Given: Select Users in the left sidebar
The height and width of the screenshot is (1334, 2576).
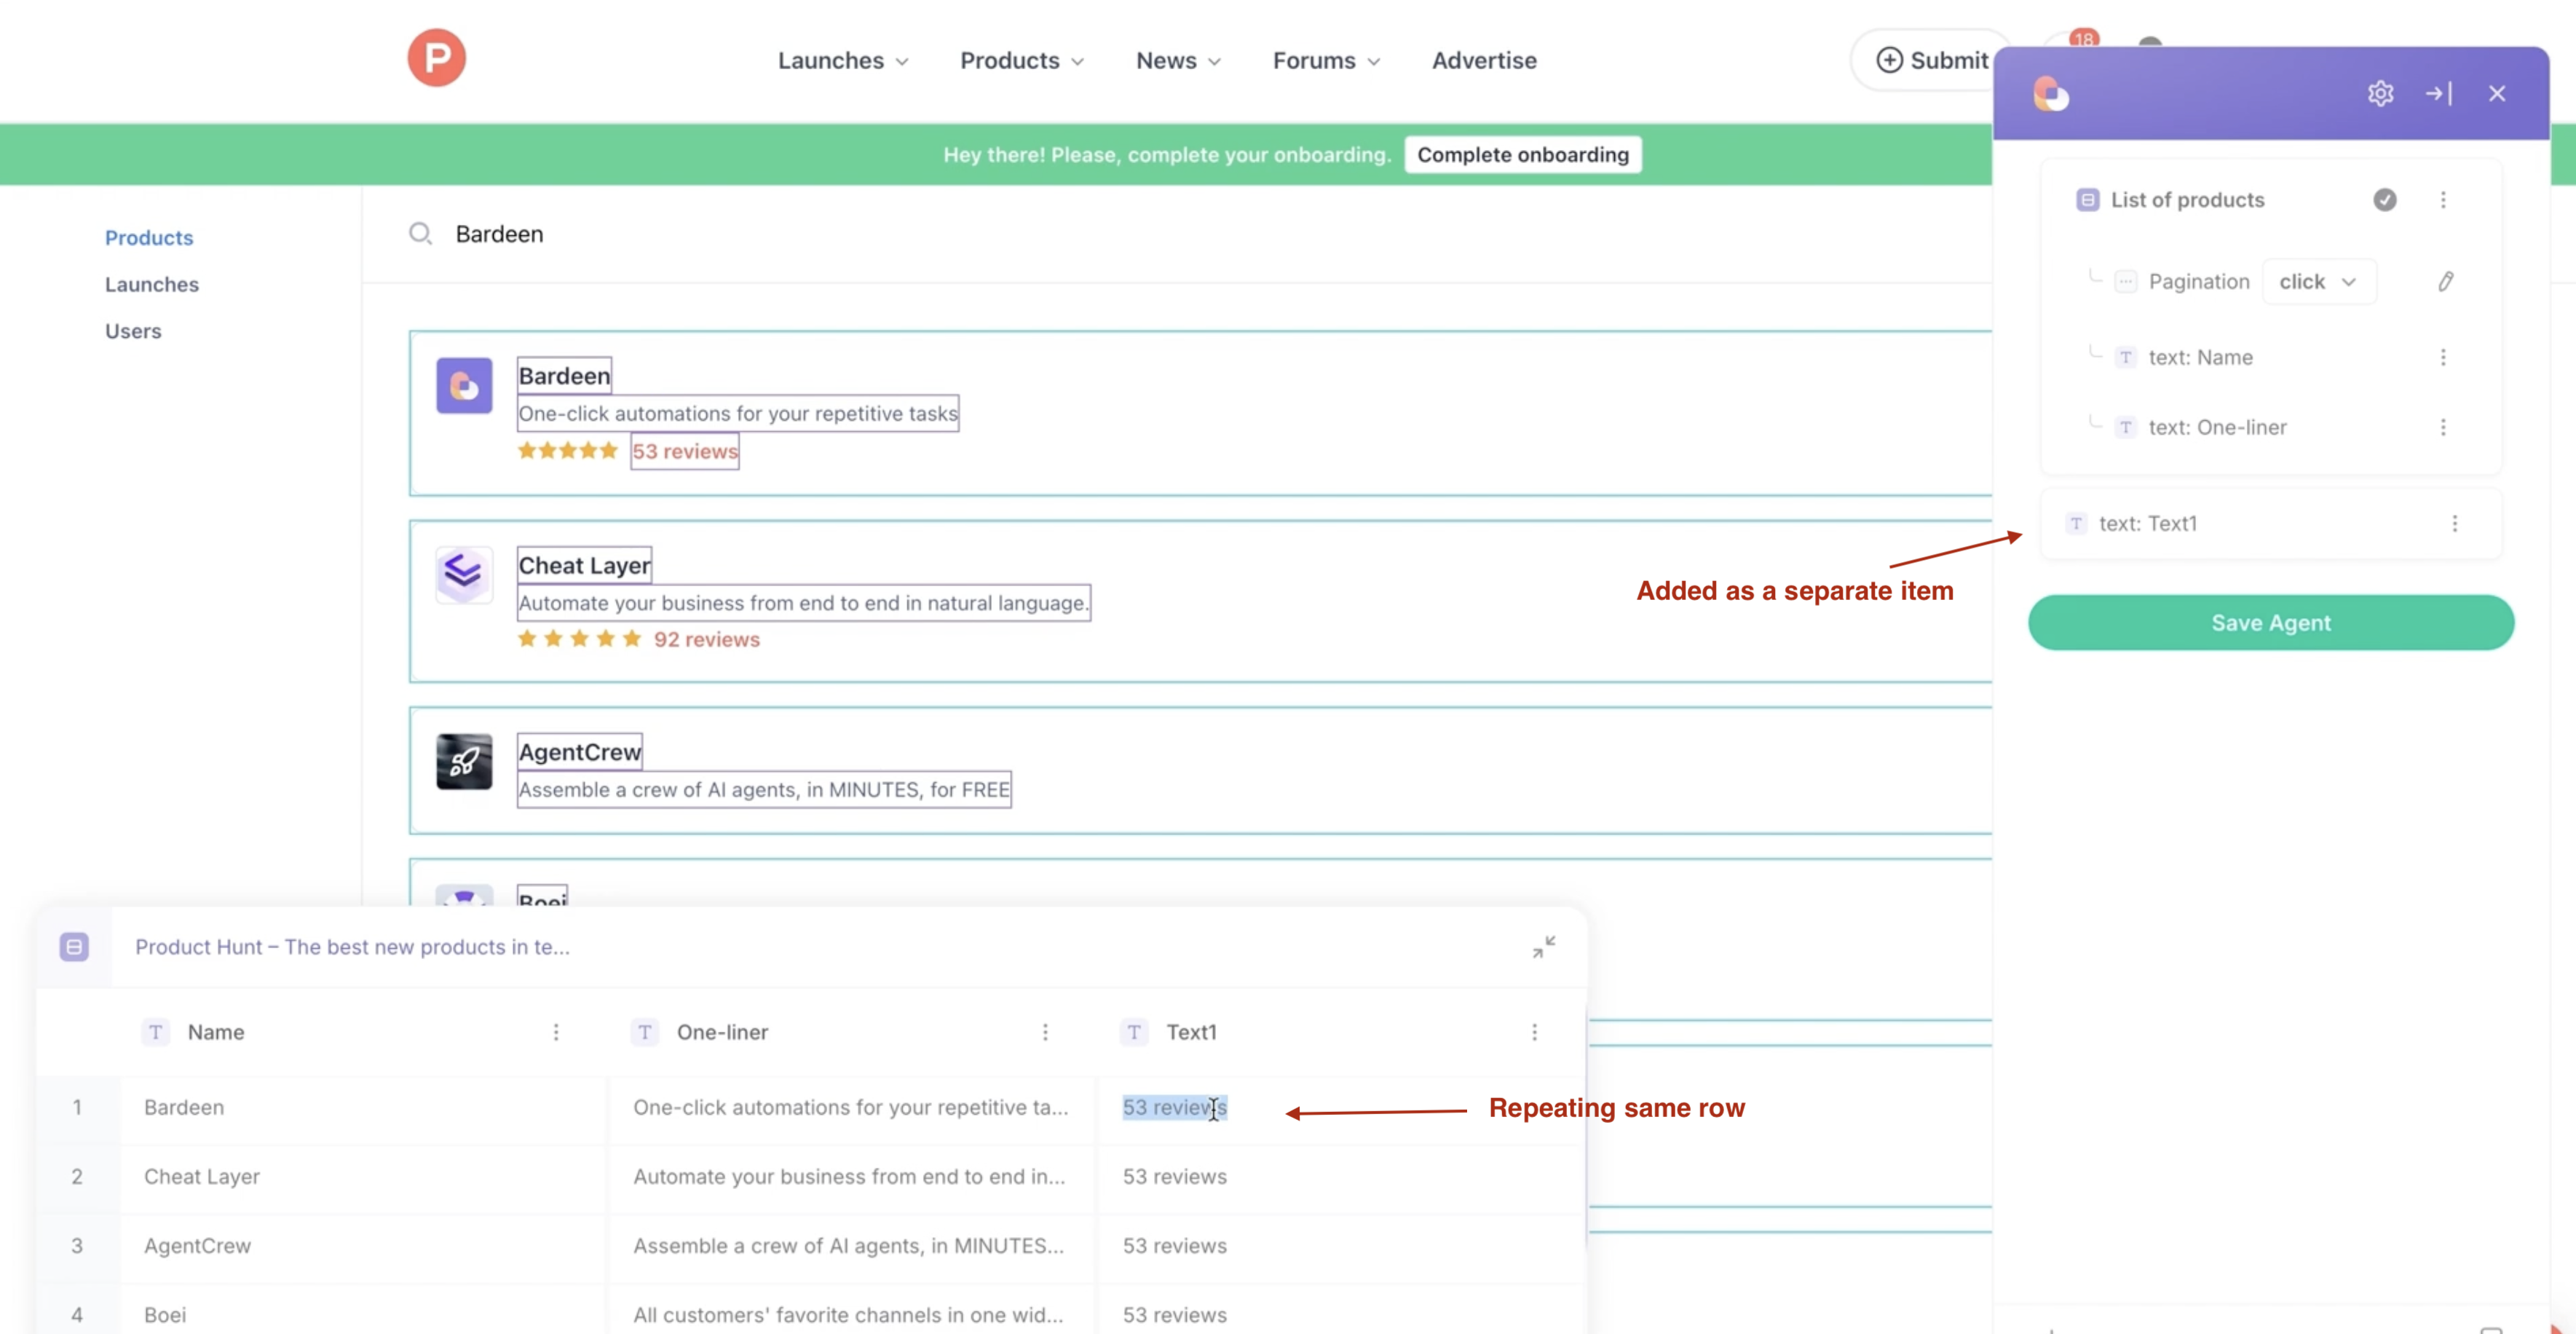Looking at the screenshot, I should click(133, 331).
